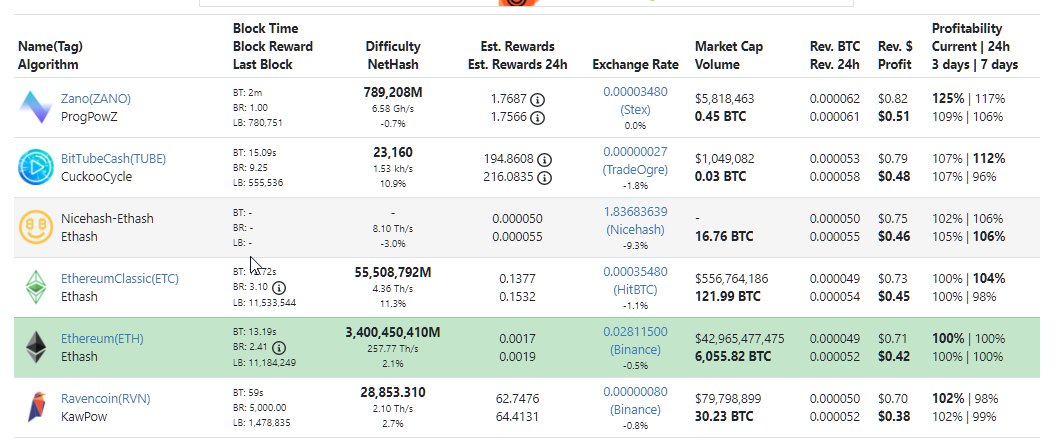Viewport: 1058px width, 443px height.
Task: Click the Exchange Rate column header
Action: pyautogui.click(x=635, y=64)
